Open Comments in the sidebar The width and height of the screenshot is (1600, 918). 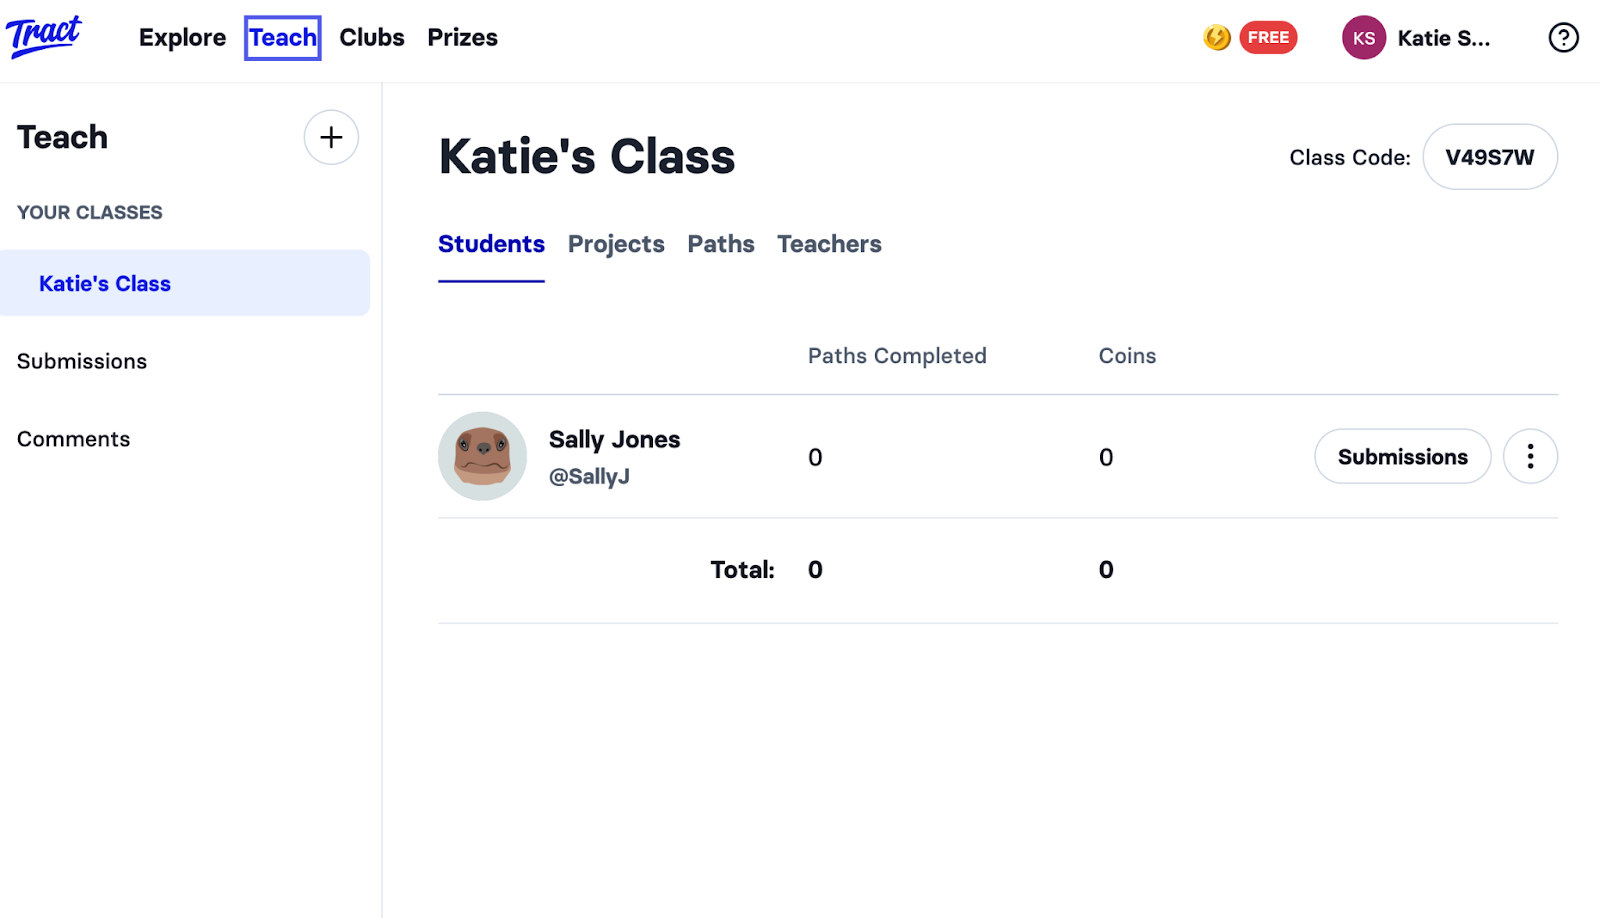73,439
